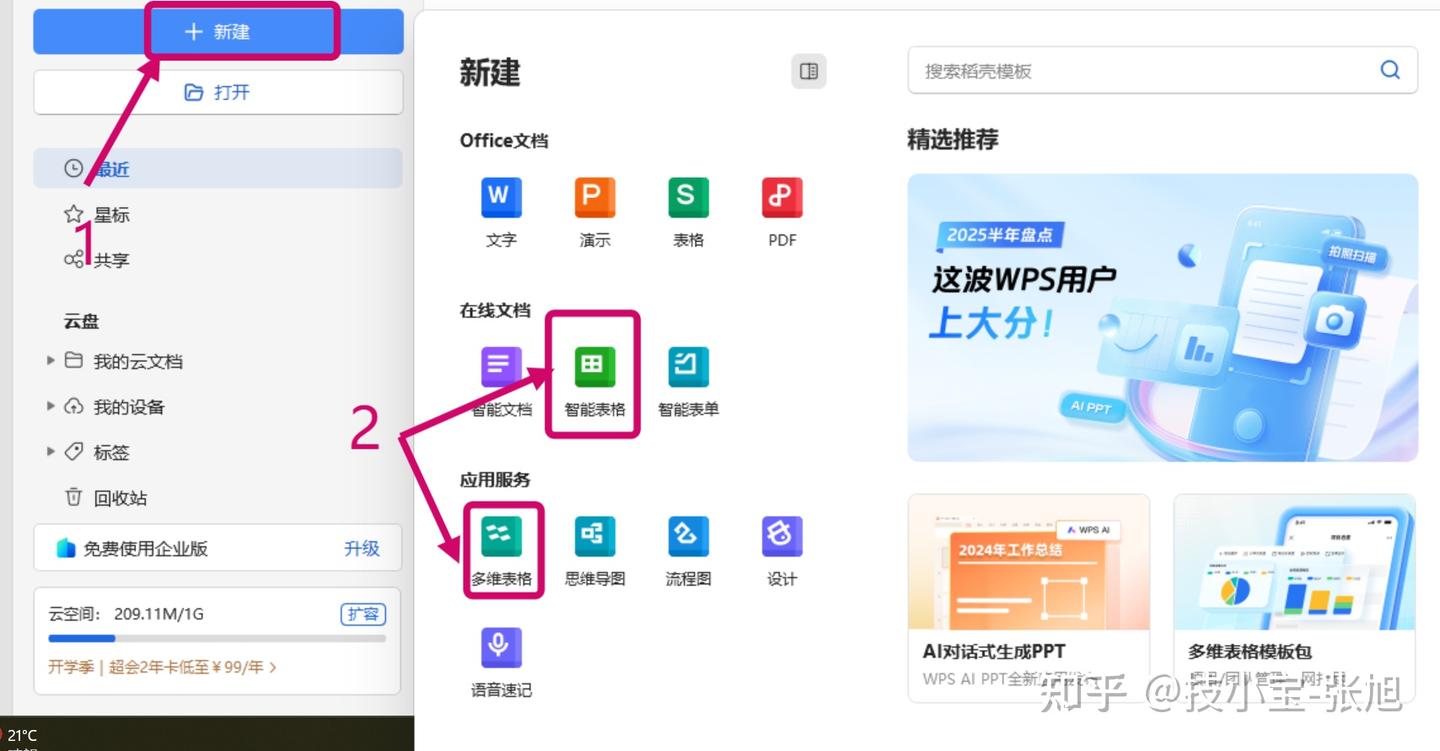Create a new Word 文字 document

pos(501,212)
